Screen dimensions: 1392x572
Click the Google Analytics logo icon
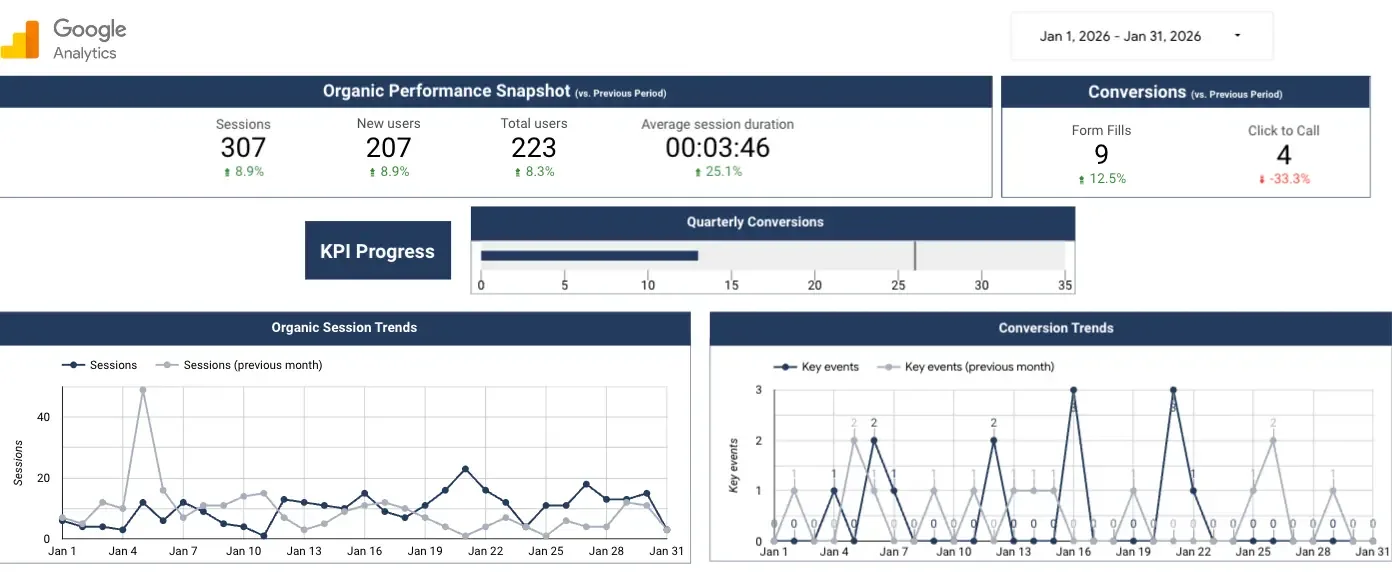click(20, 38)
